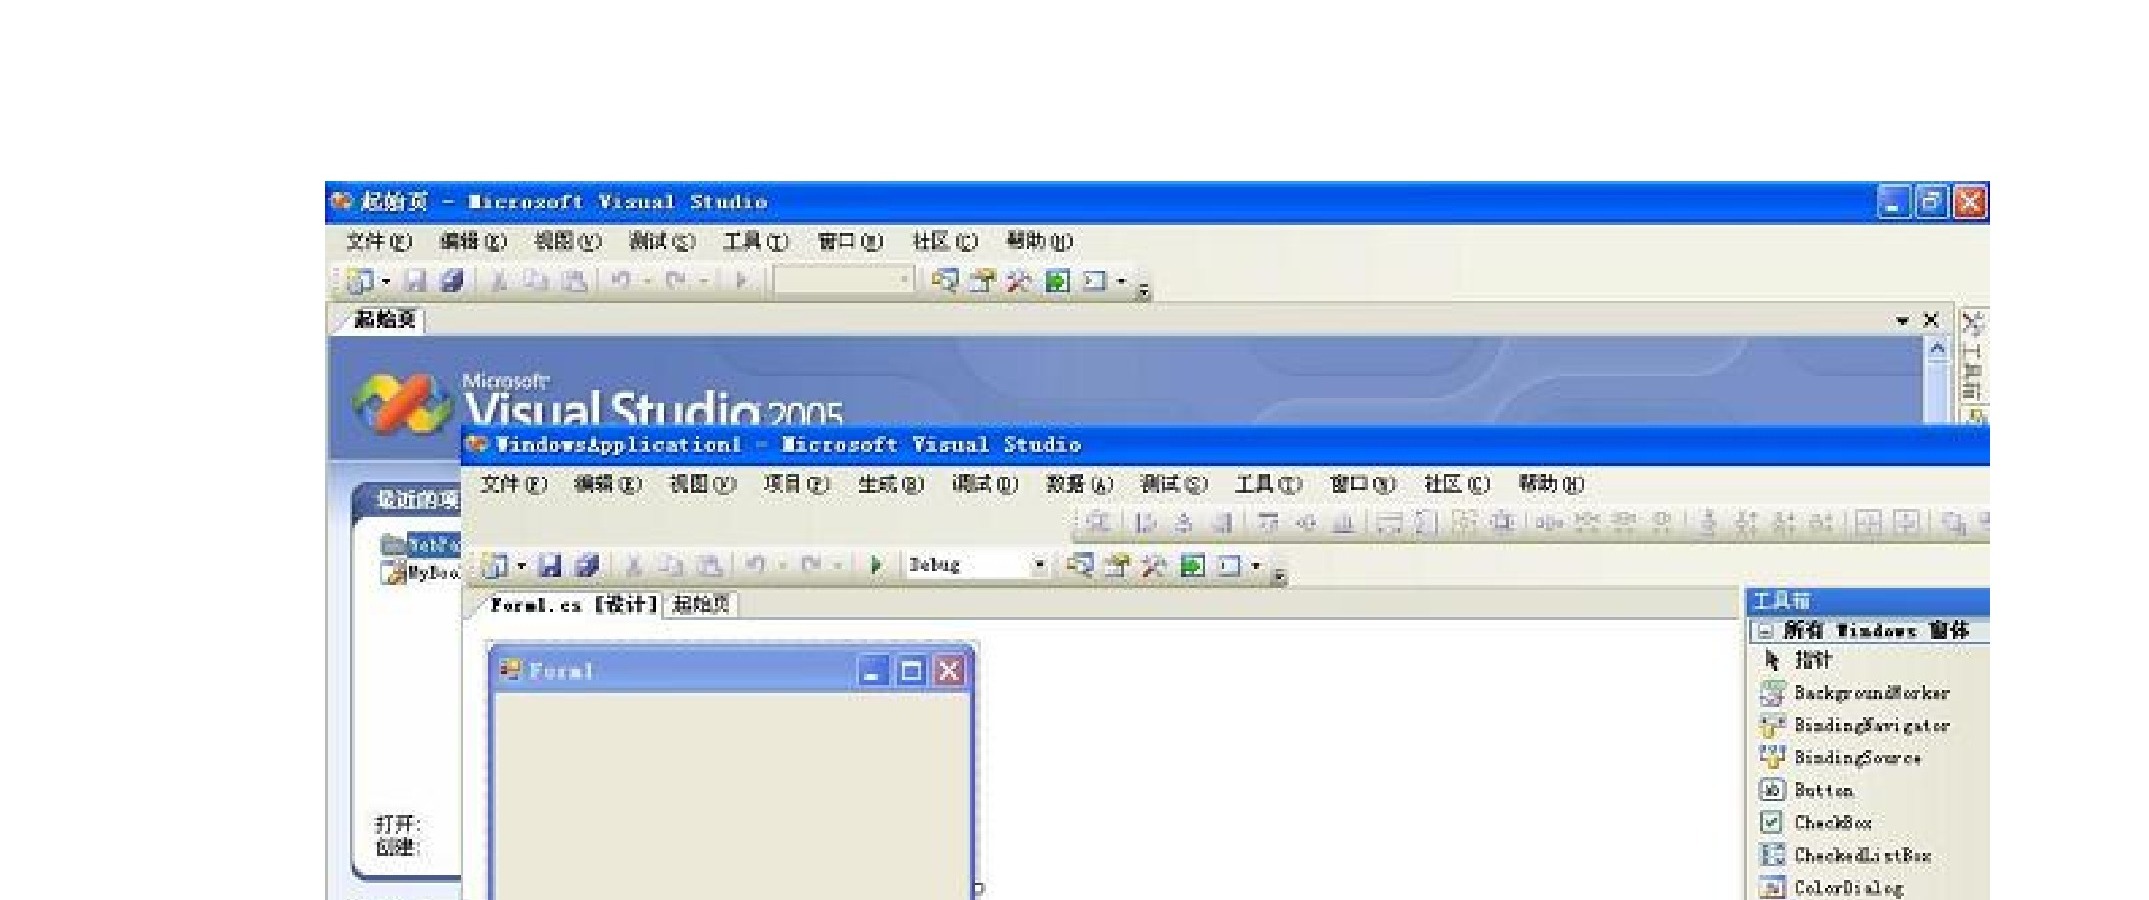2149x900 pixels.
Task: Open 数据(A) menu in WindowsApplication1 window
Action: coord(1079,484)
